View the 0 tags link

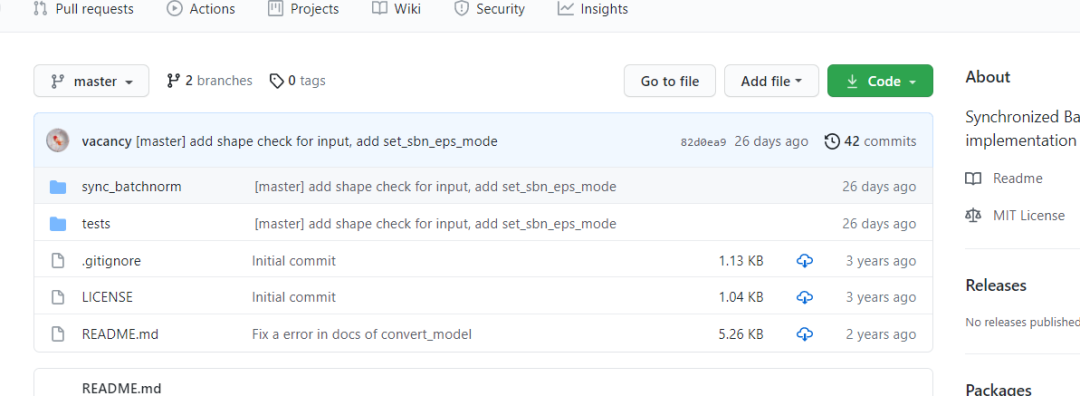point(298,81)
